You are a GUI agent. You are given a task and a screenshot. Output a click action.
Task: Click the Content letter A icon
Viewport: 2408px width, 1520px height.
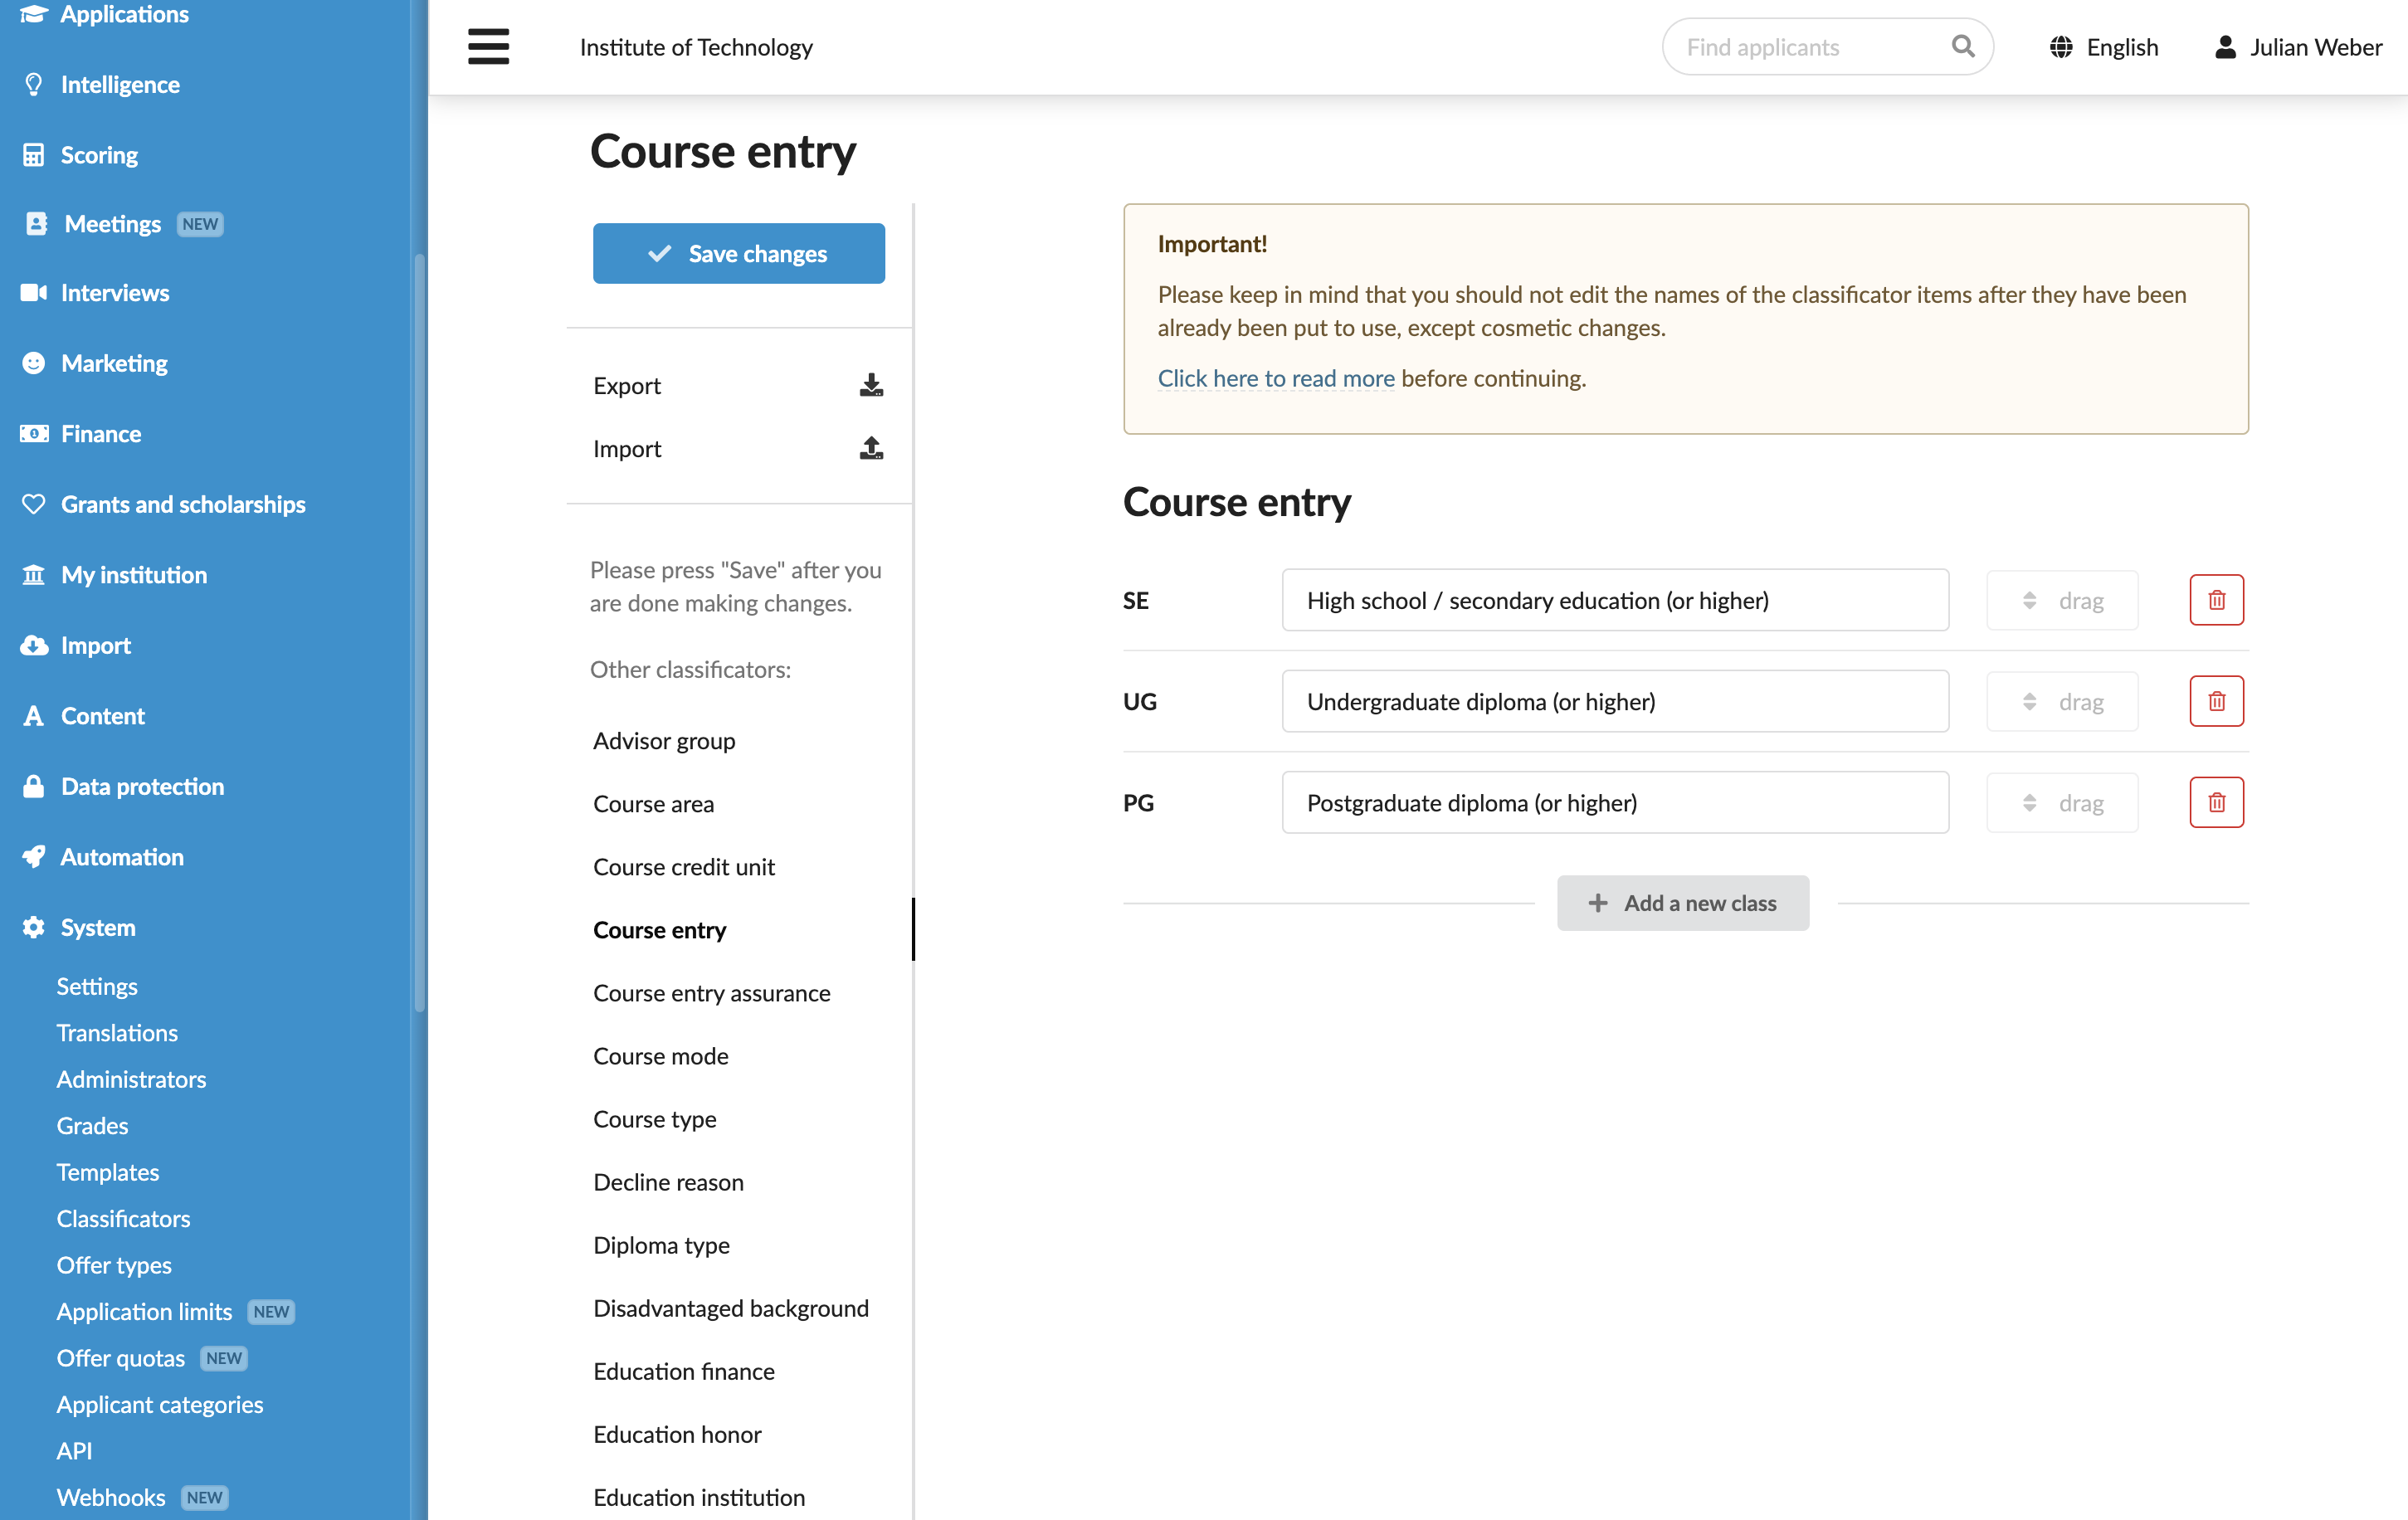[x=34, y=716]
